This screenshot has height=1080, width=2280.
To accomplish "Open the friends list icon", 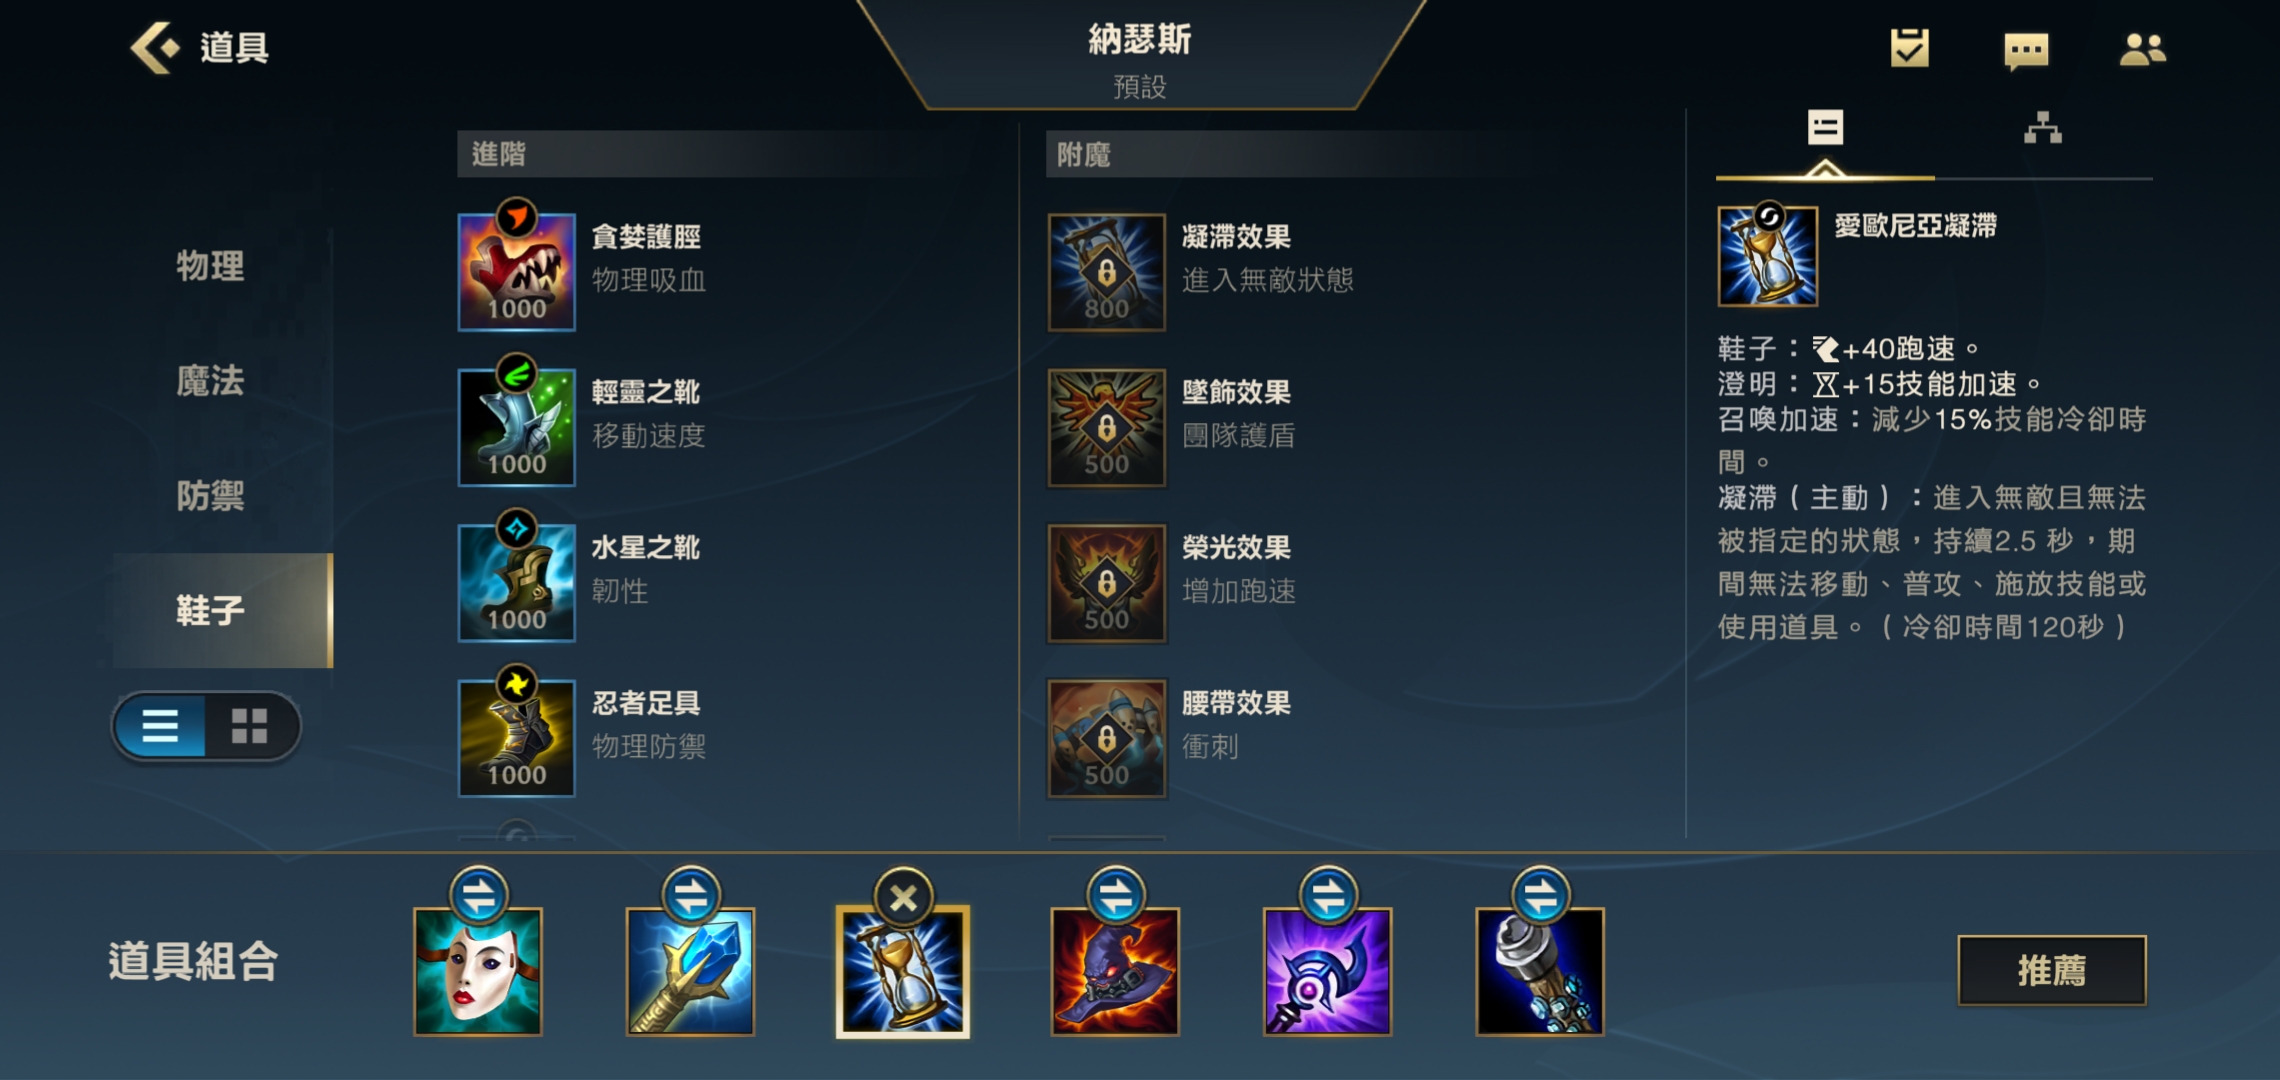I will coord(2142,49).
